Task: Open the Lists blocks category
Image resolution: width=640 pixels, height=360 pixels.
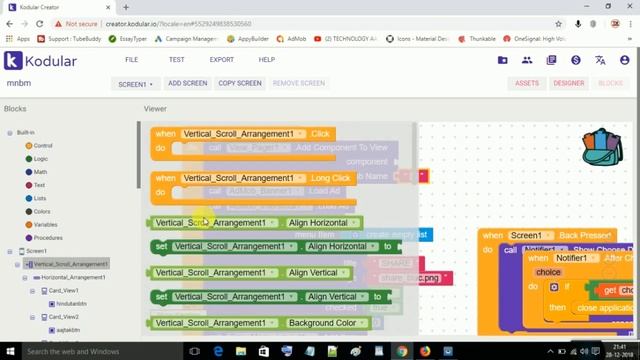Action: 36,198
